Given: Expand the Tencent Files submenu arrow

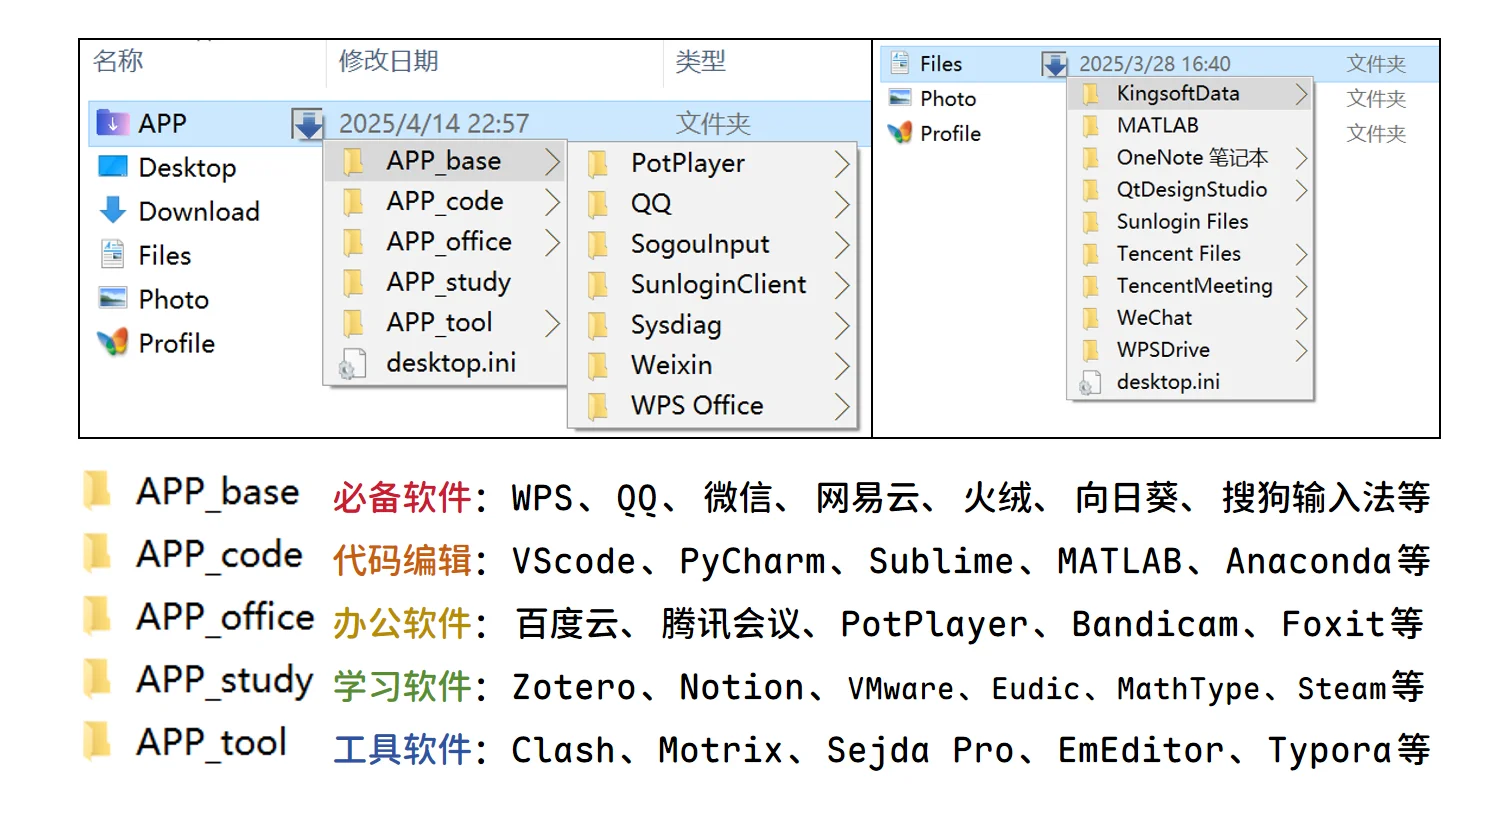Looking at the screenshot, I should [1301, 254].
